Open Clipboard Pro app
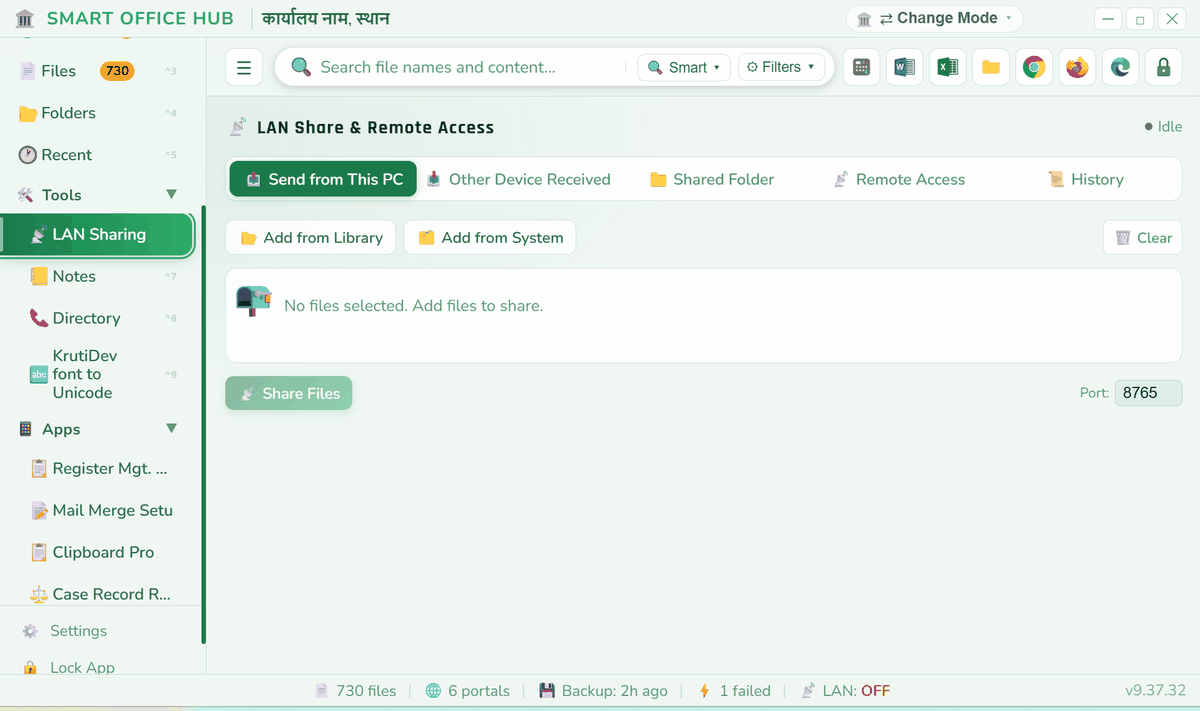The width and height of the screenshot is (1200, 711). tap(98, 552)
